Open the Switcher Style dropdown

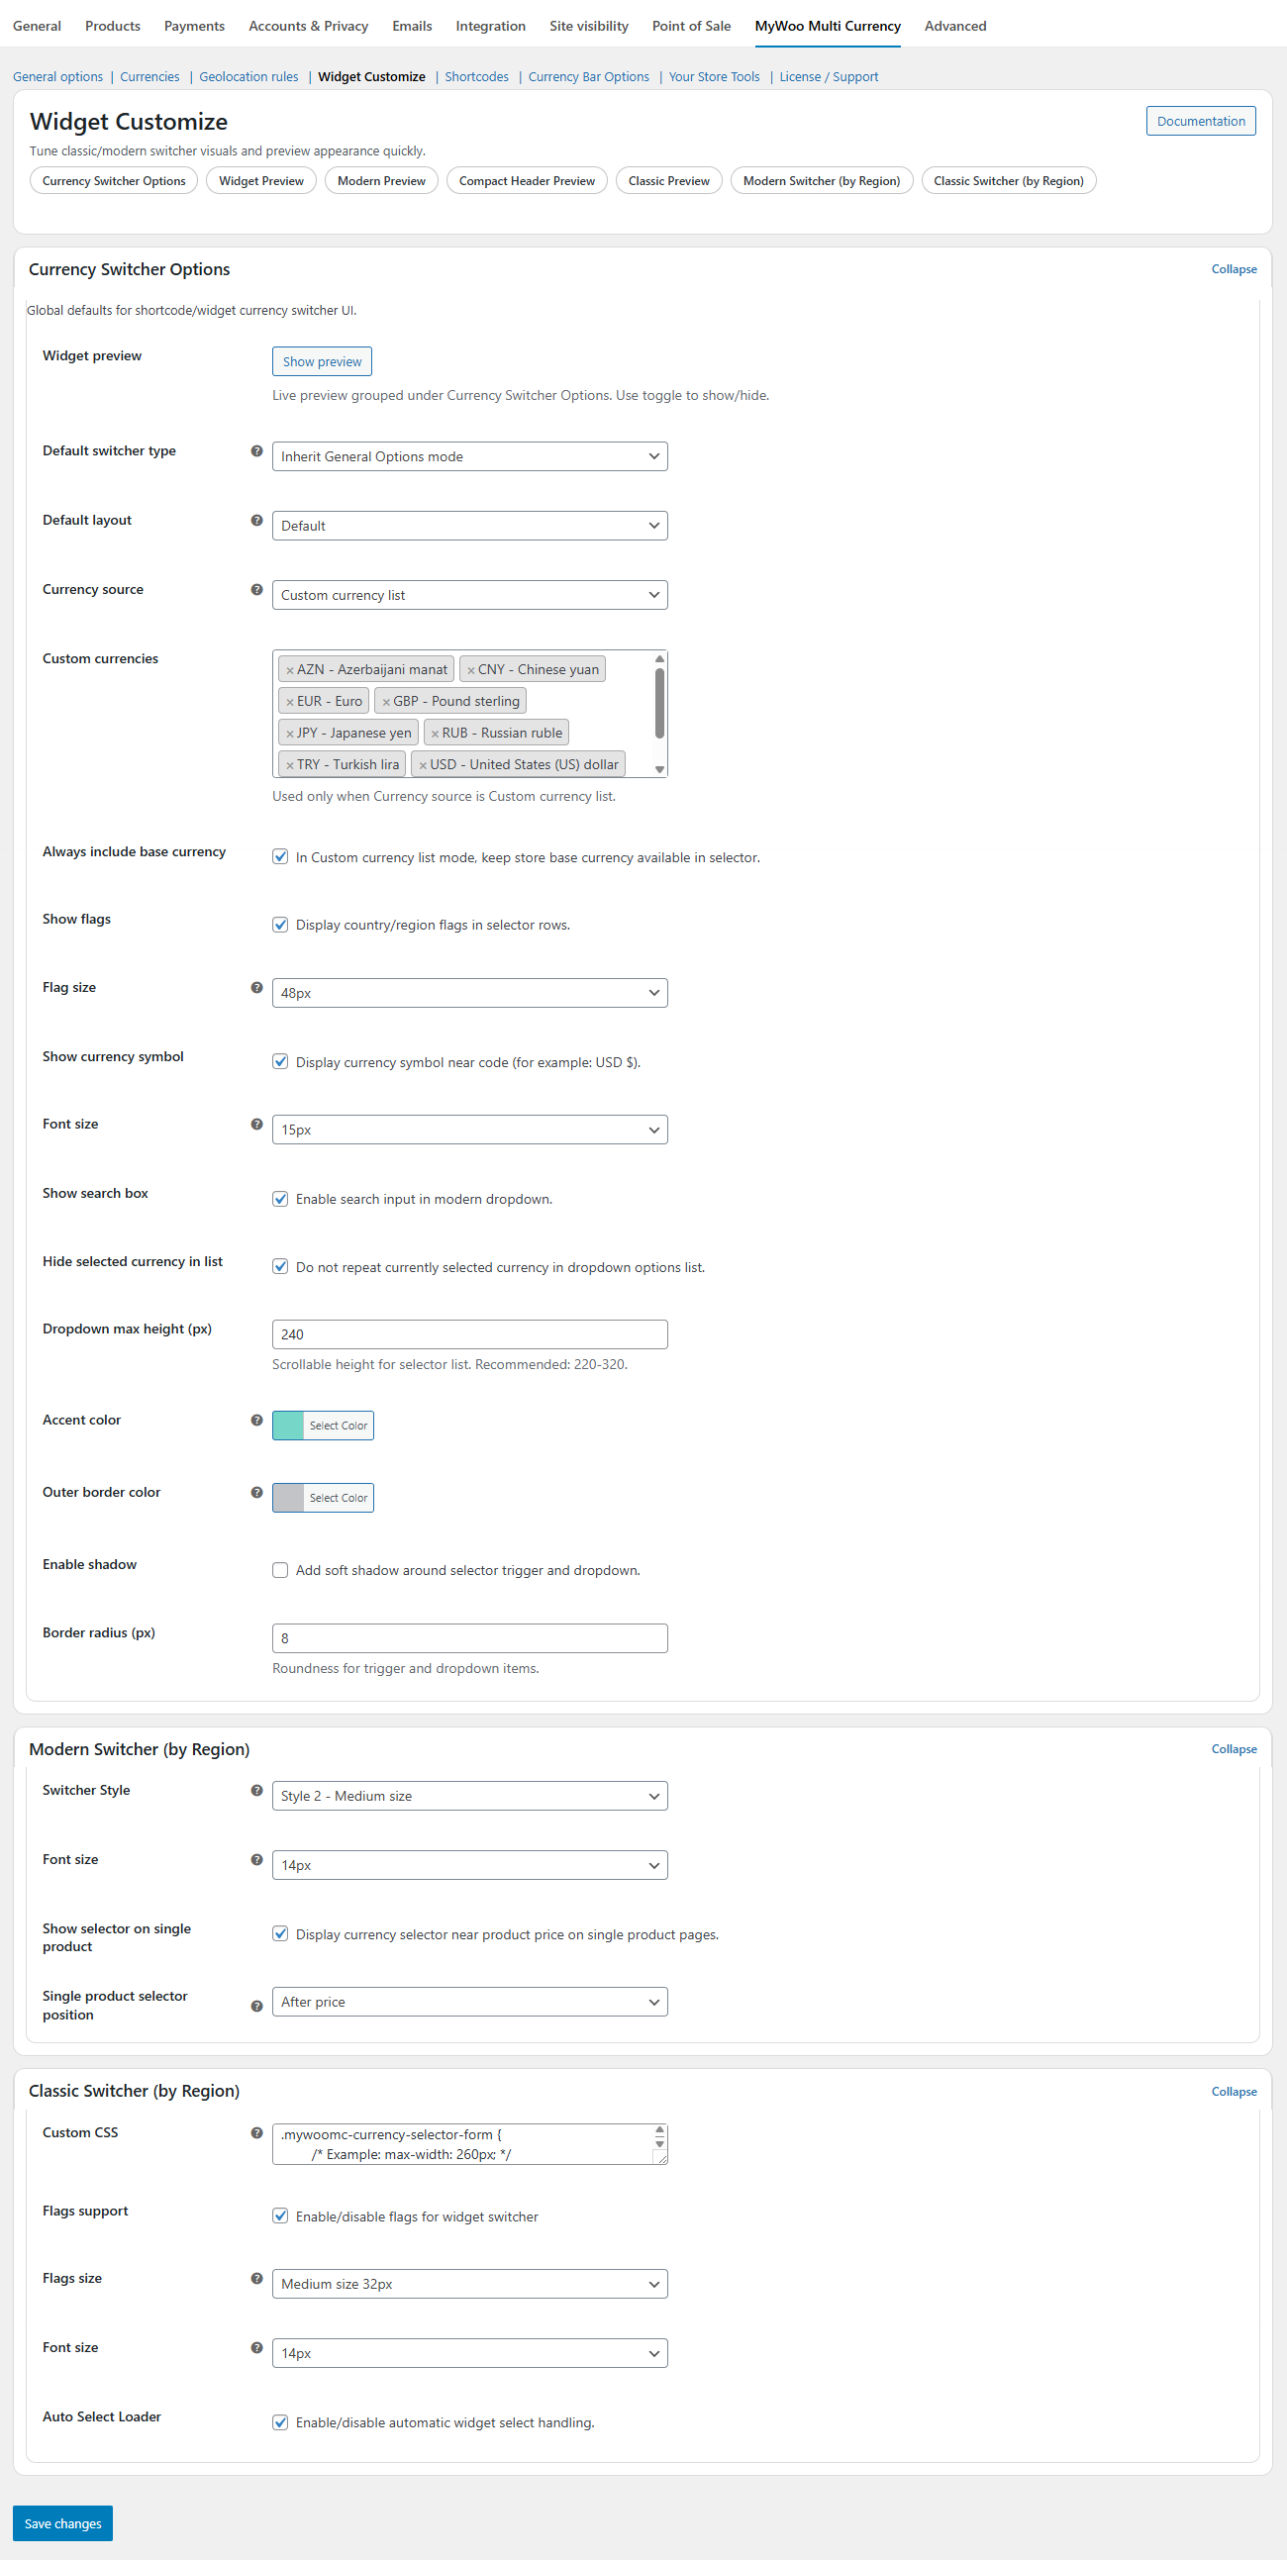[x=469, y=1796]
